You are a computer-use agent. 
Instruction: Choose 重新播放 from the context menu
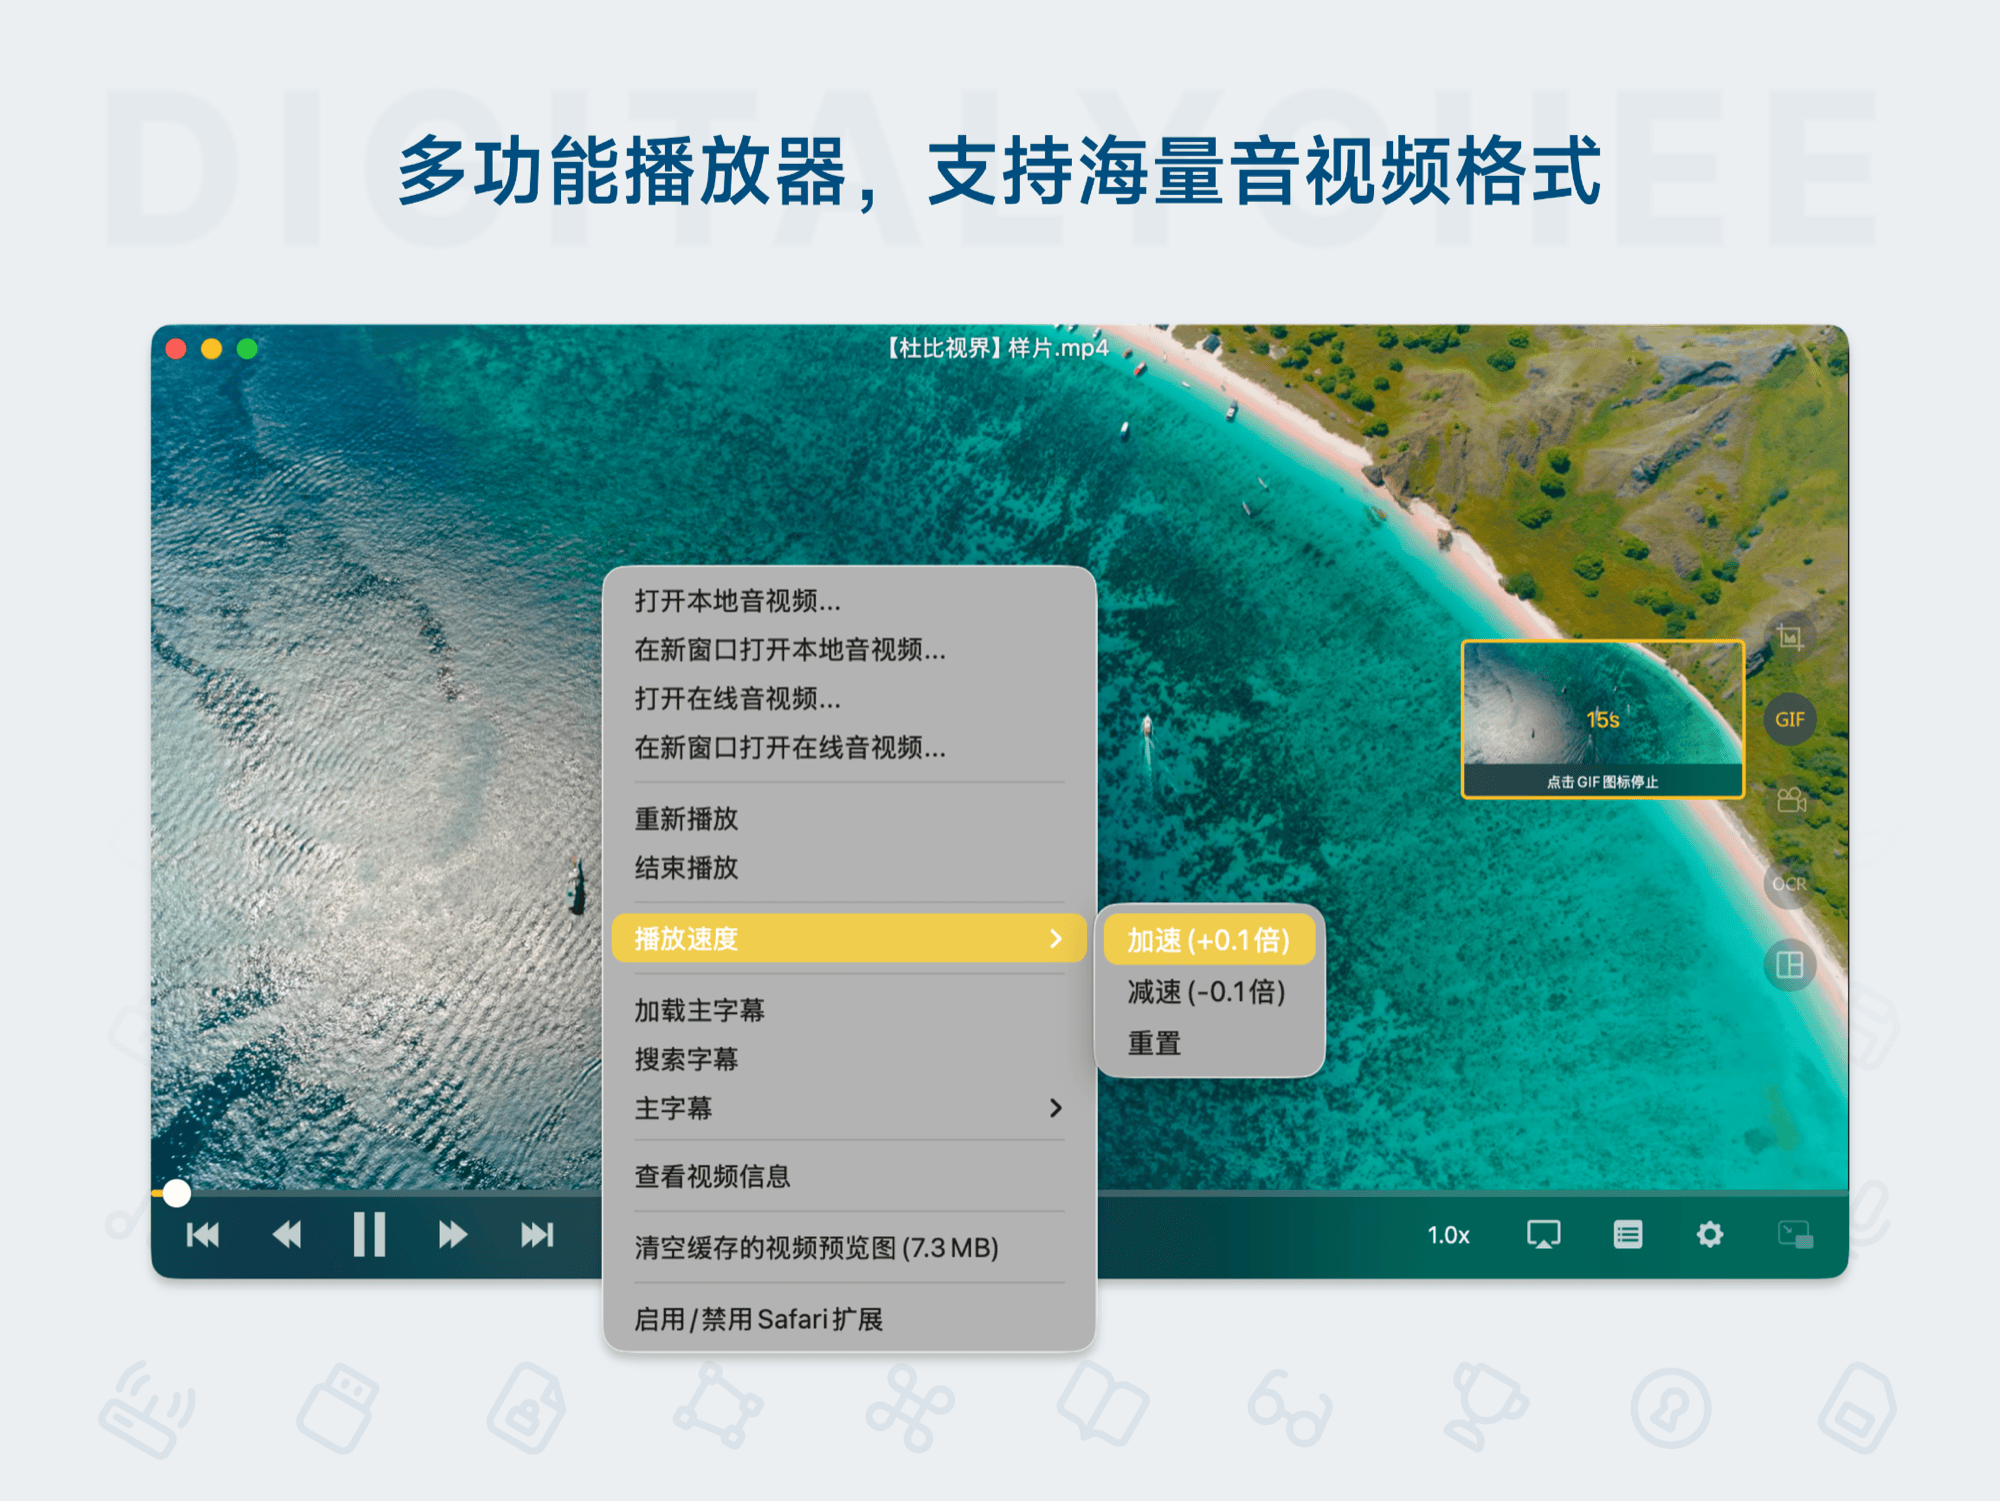685,819
